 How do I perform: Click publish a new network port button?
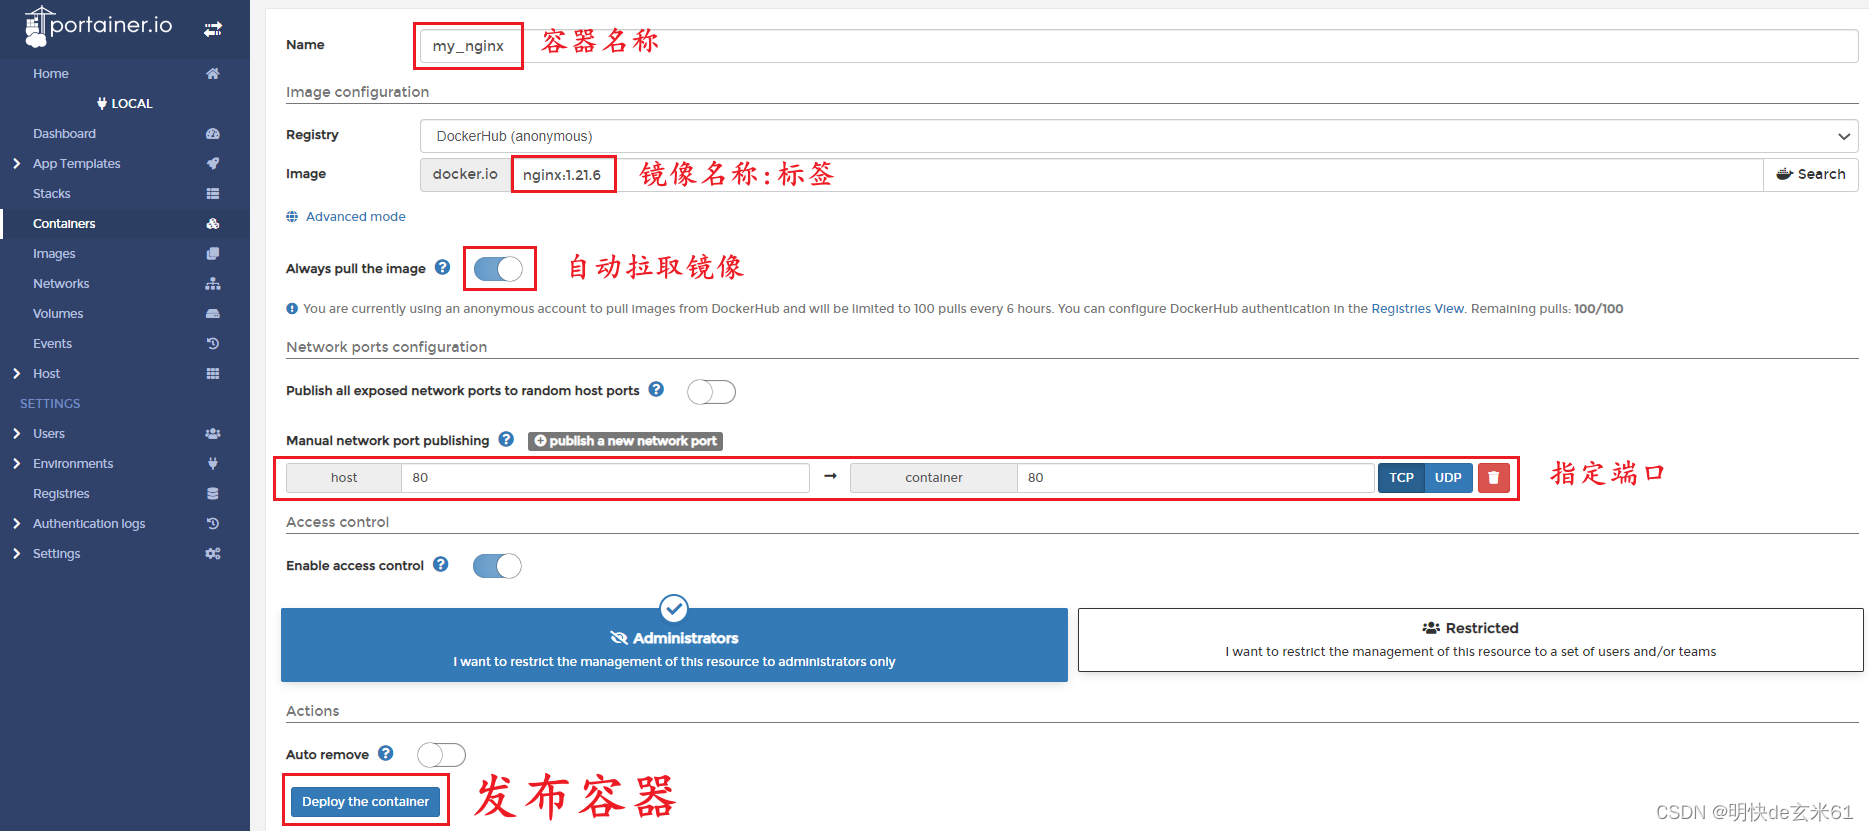(625, 441)
